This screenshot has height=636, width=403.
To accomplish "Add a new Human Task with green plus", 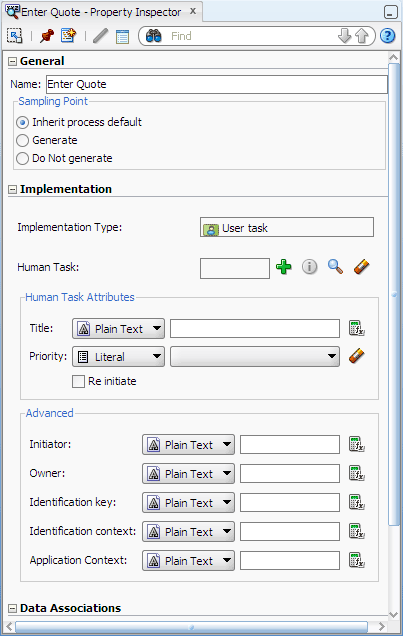I will point(284,267).
